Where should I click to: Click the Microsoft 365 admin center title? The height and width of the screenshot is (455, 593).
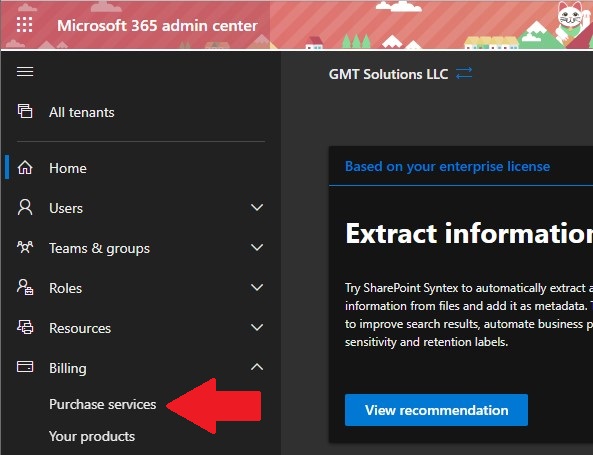[157, 26]
